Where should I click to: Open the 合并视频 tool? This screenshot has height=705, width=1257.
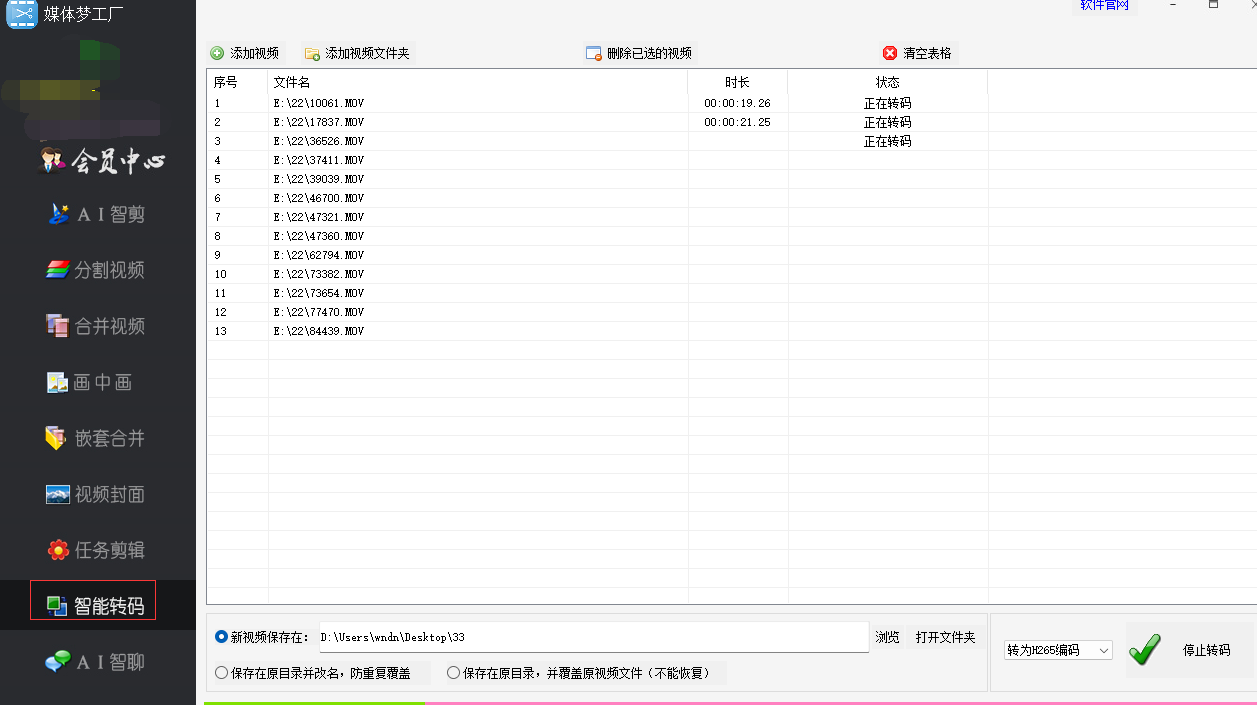click(x=97, y=326)
